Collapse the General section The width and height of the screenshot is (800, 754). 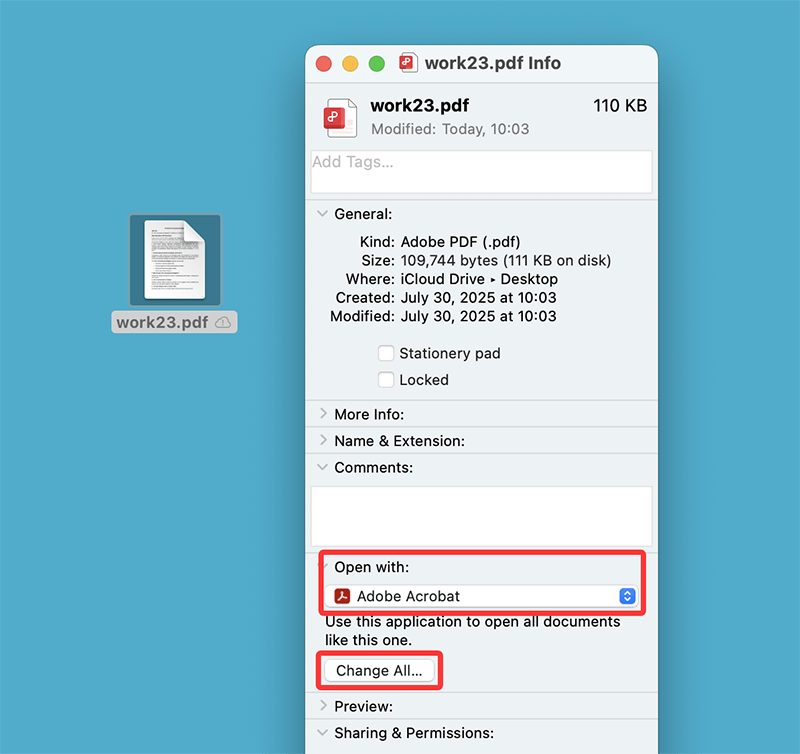click(x=322, y=213)
